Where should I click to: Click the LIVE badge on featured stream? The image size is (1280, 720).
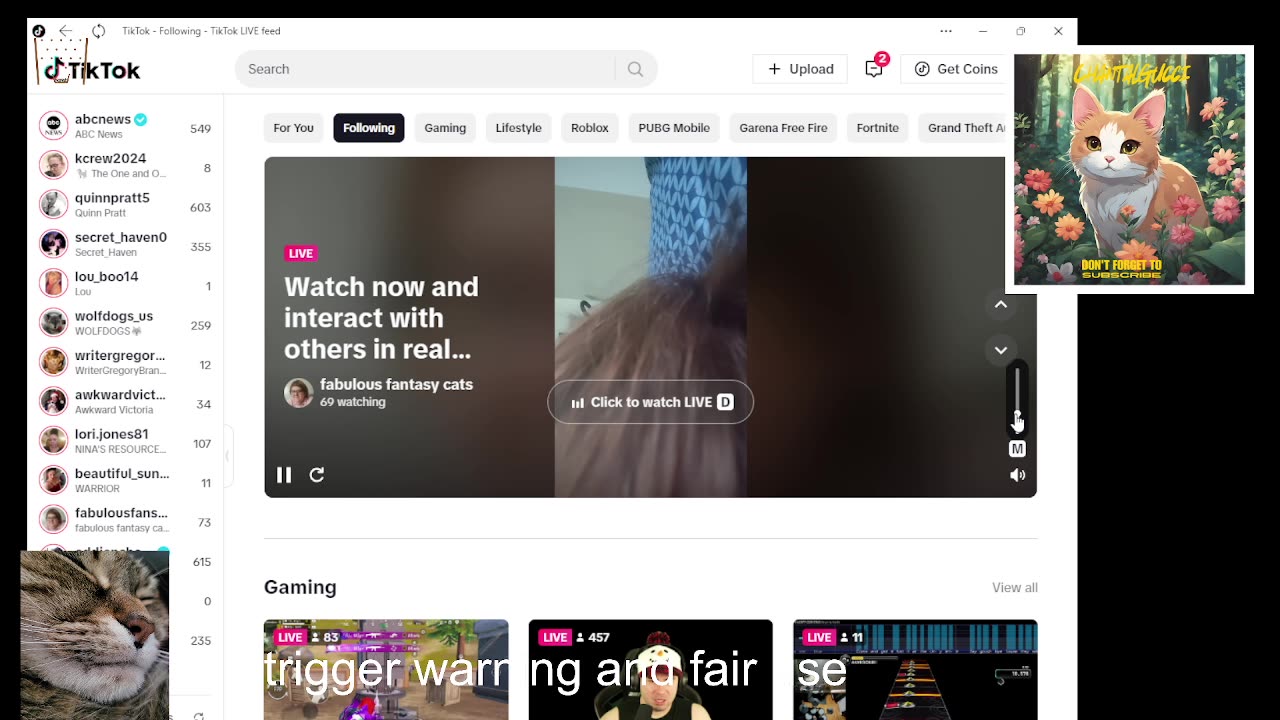point(301,253)
